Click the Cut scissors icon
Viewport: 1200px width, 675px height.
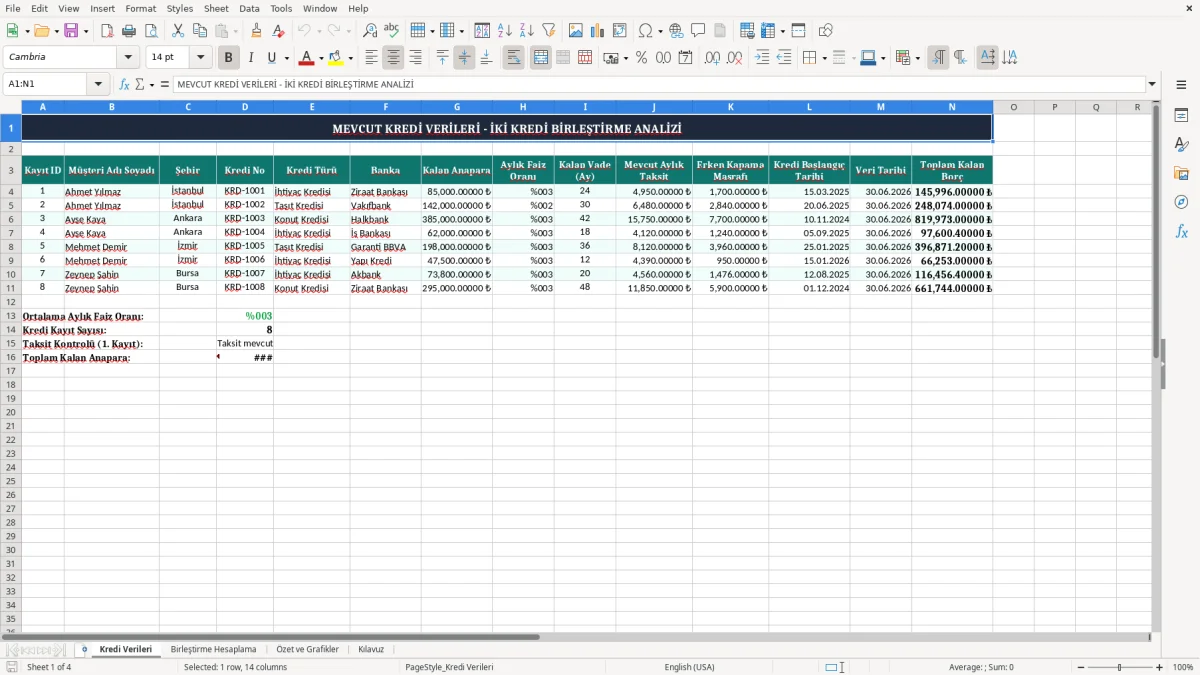pyautogui.click(x=178, y=31)
